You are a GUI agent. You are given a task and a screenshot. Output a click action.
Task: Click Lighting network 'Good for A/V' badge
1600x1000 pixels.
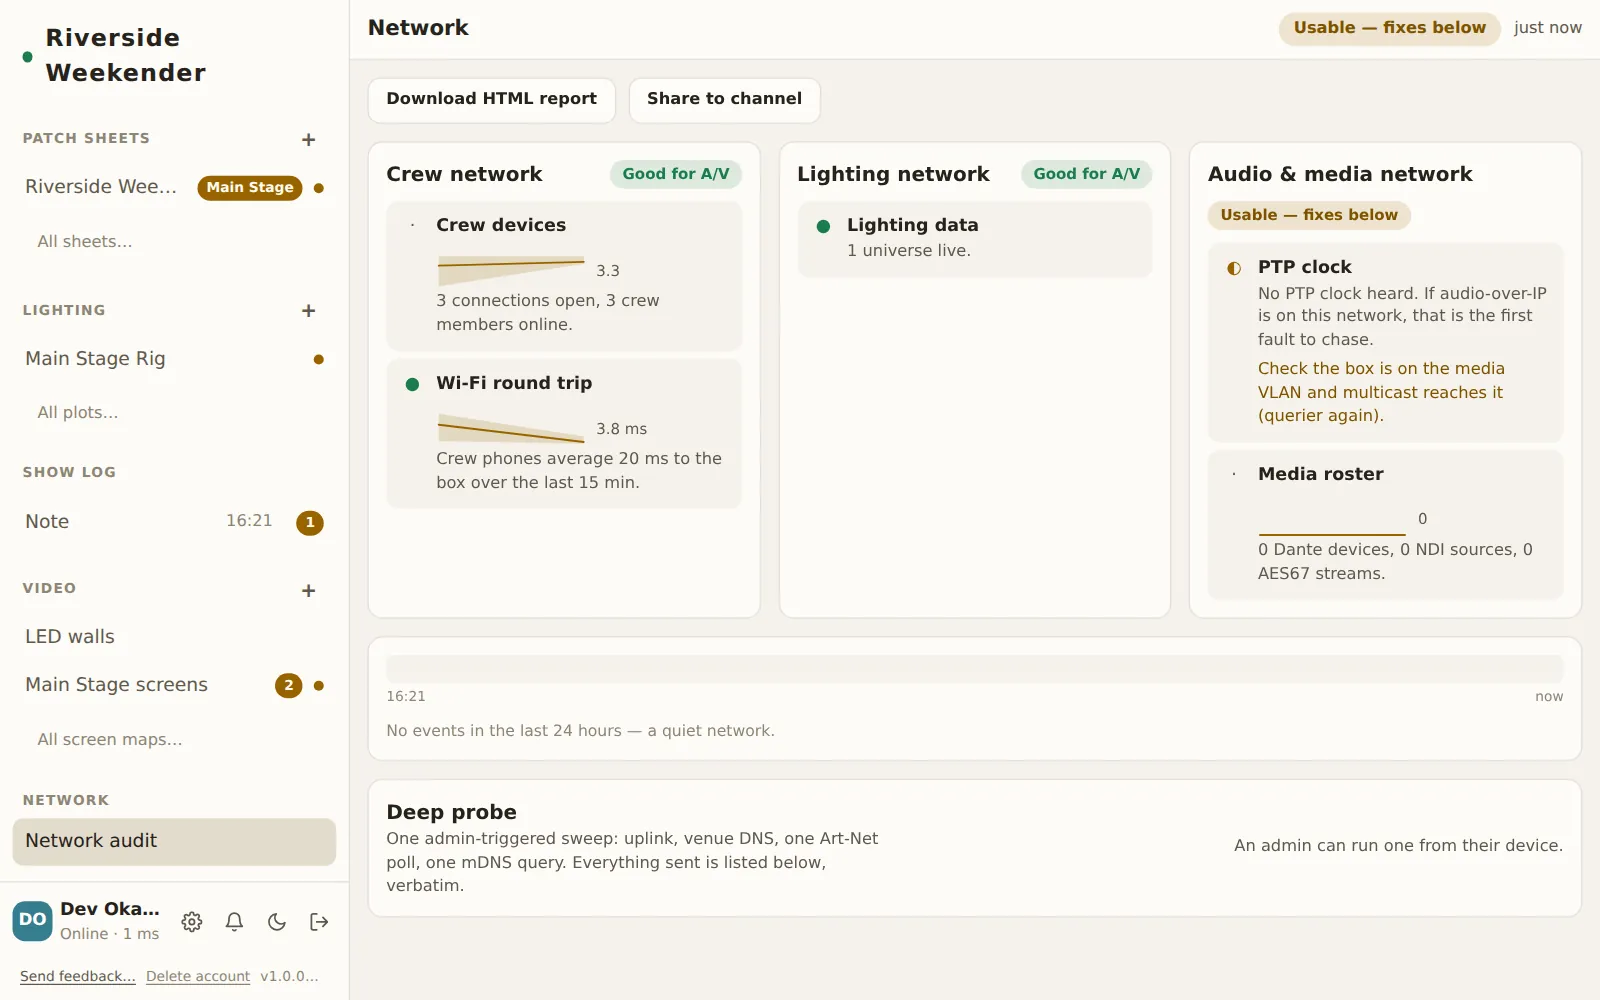pyautogui.click(x=1087, y=175)
